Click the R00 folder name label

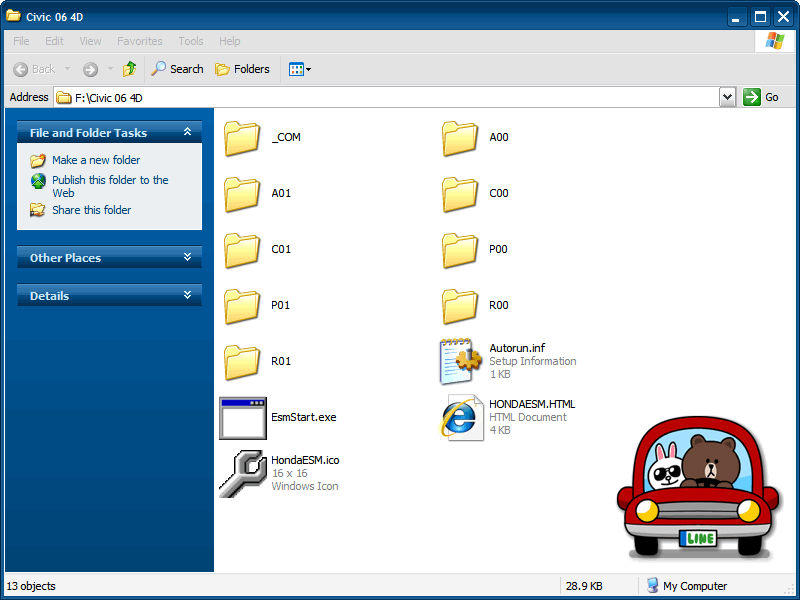pos(498,305)
